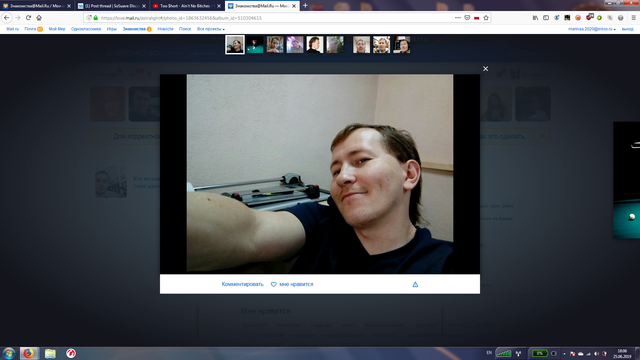This screenshot has width=640, height=360.
Task: Bookmark this page with the star icon
Action: [486, 18]
